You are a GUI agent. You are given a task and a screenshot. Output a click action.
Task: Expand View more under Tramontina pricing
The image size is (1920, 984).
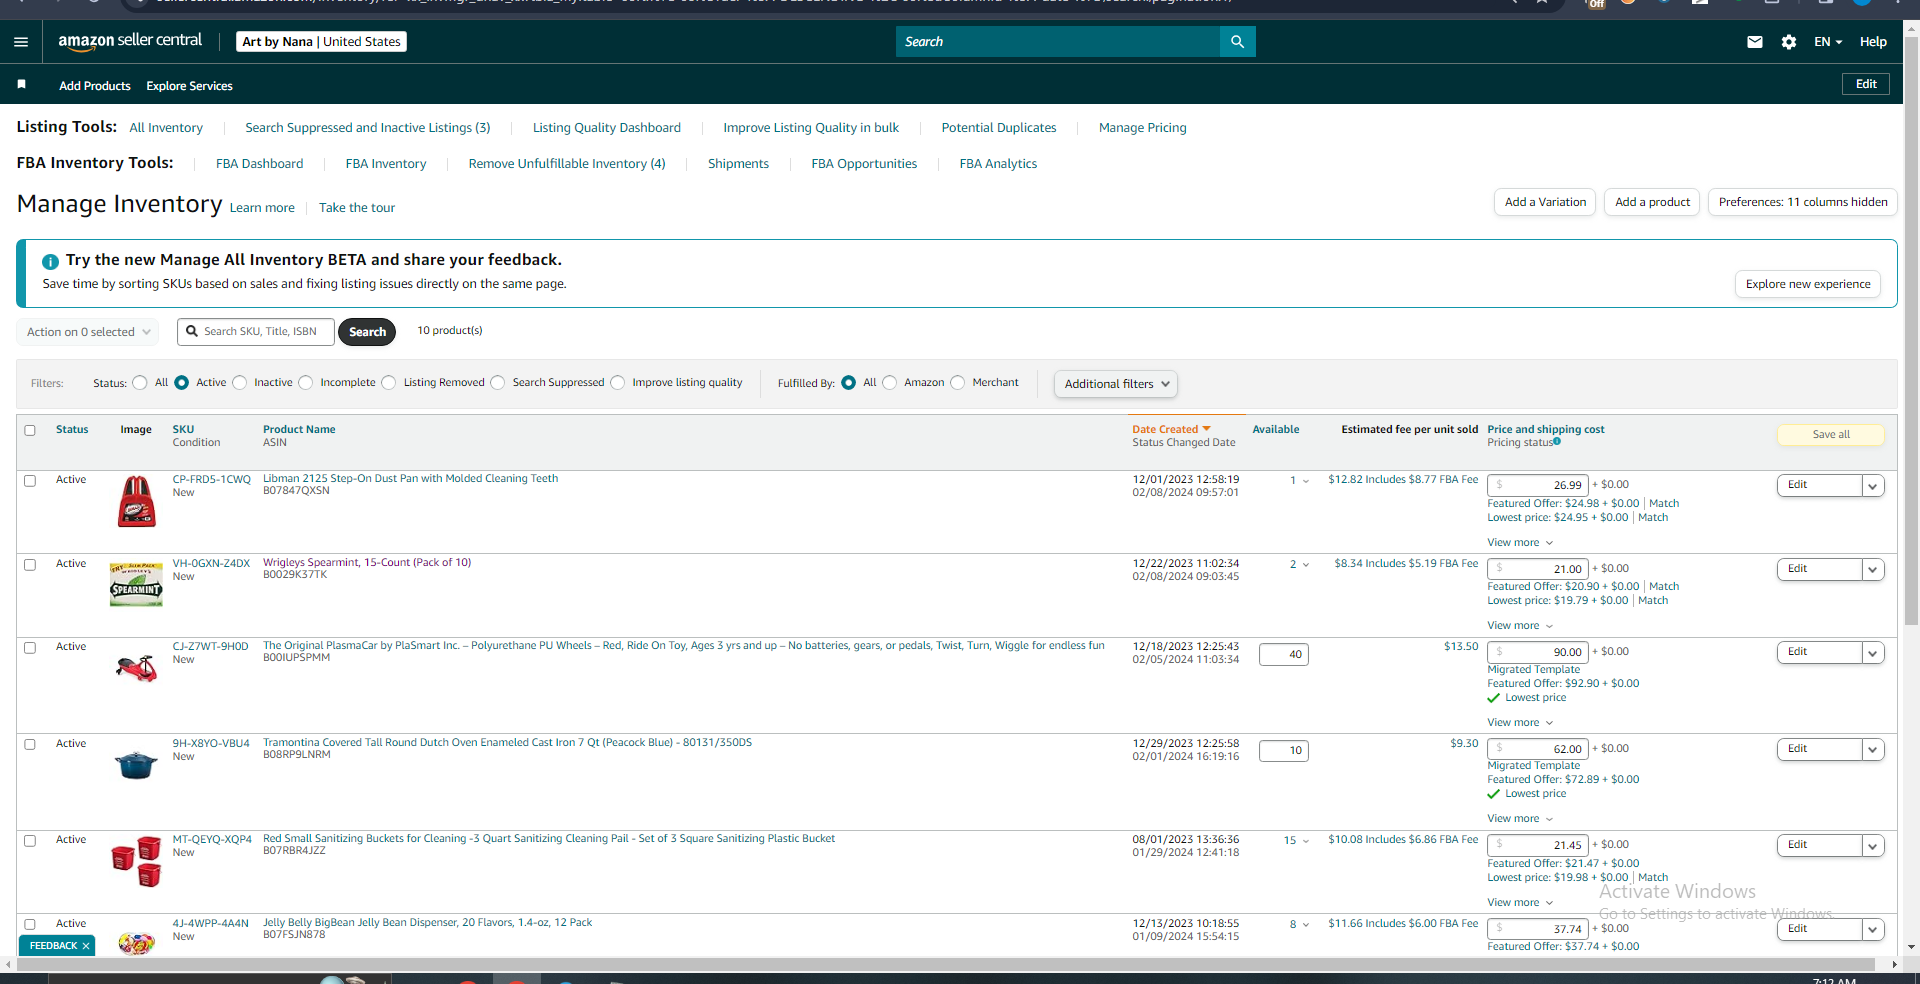click(1520, 819)
